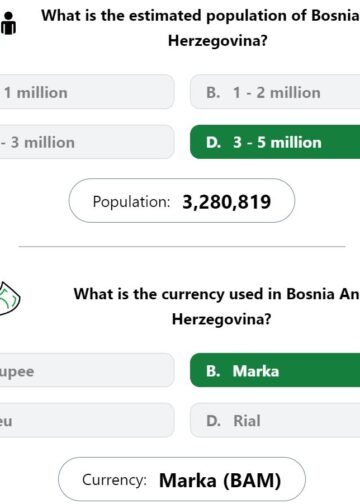Select the green D. 3 - 5 million answer
Screen dimensions: 360x504
point(275,142)
